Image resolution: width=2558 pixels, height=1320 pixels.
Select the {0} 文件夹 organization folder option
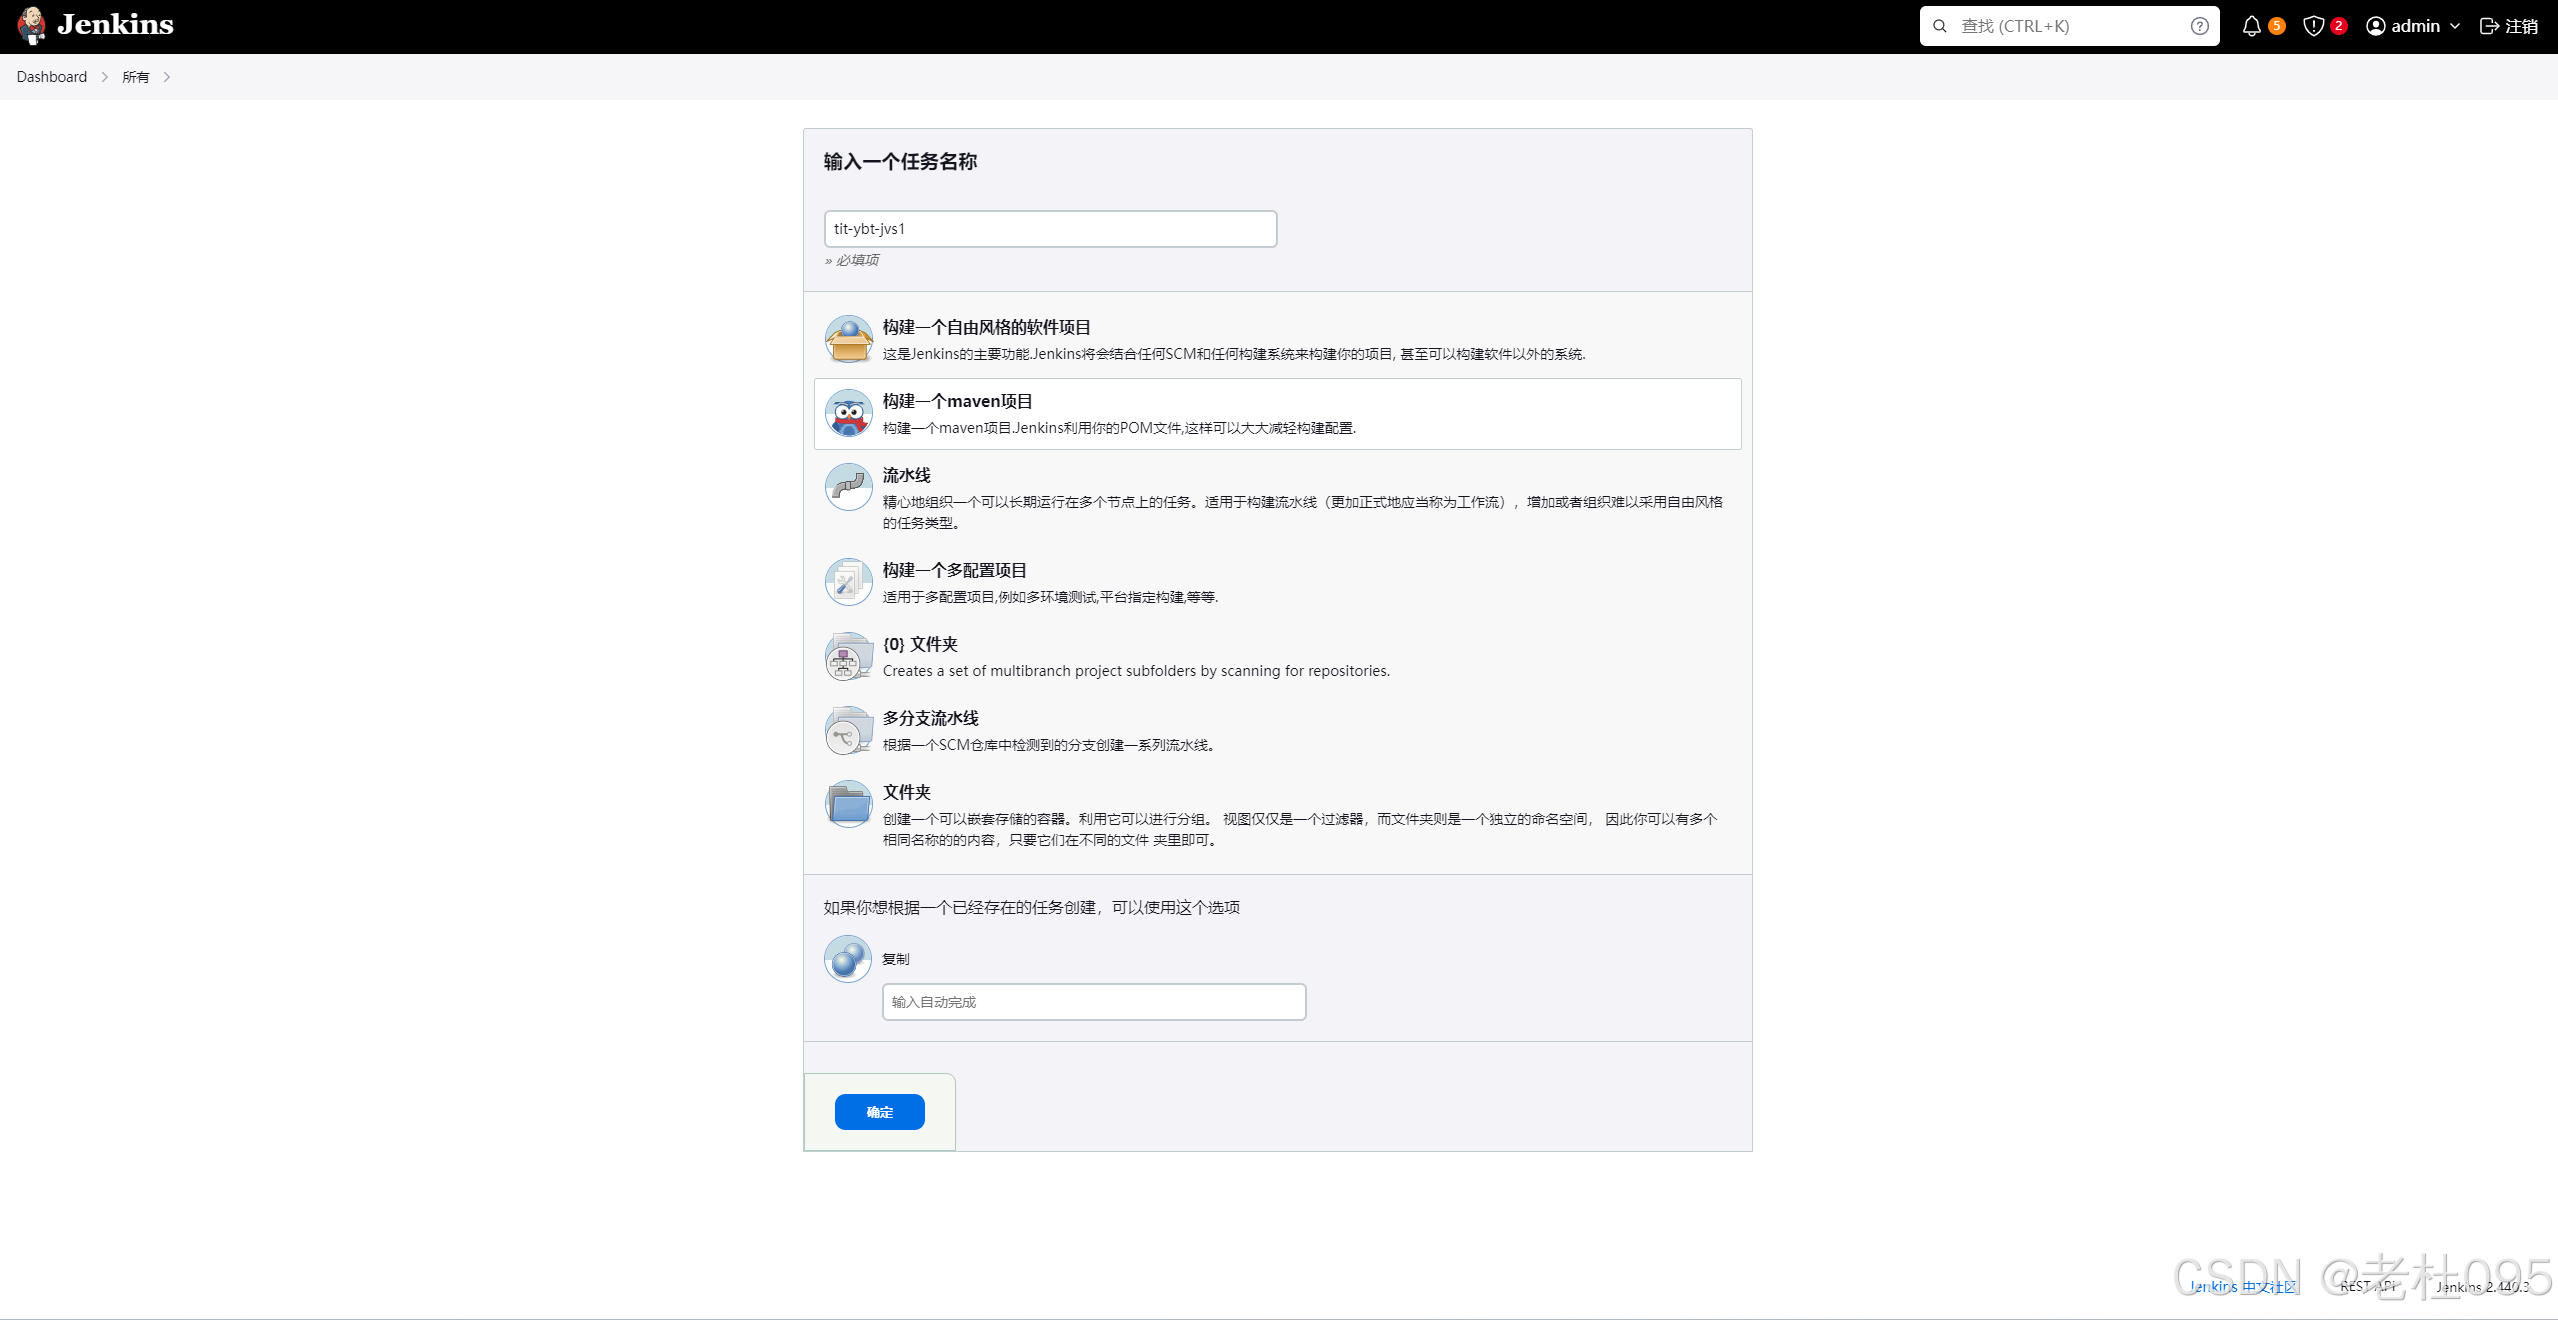tap(920, 645)
